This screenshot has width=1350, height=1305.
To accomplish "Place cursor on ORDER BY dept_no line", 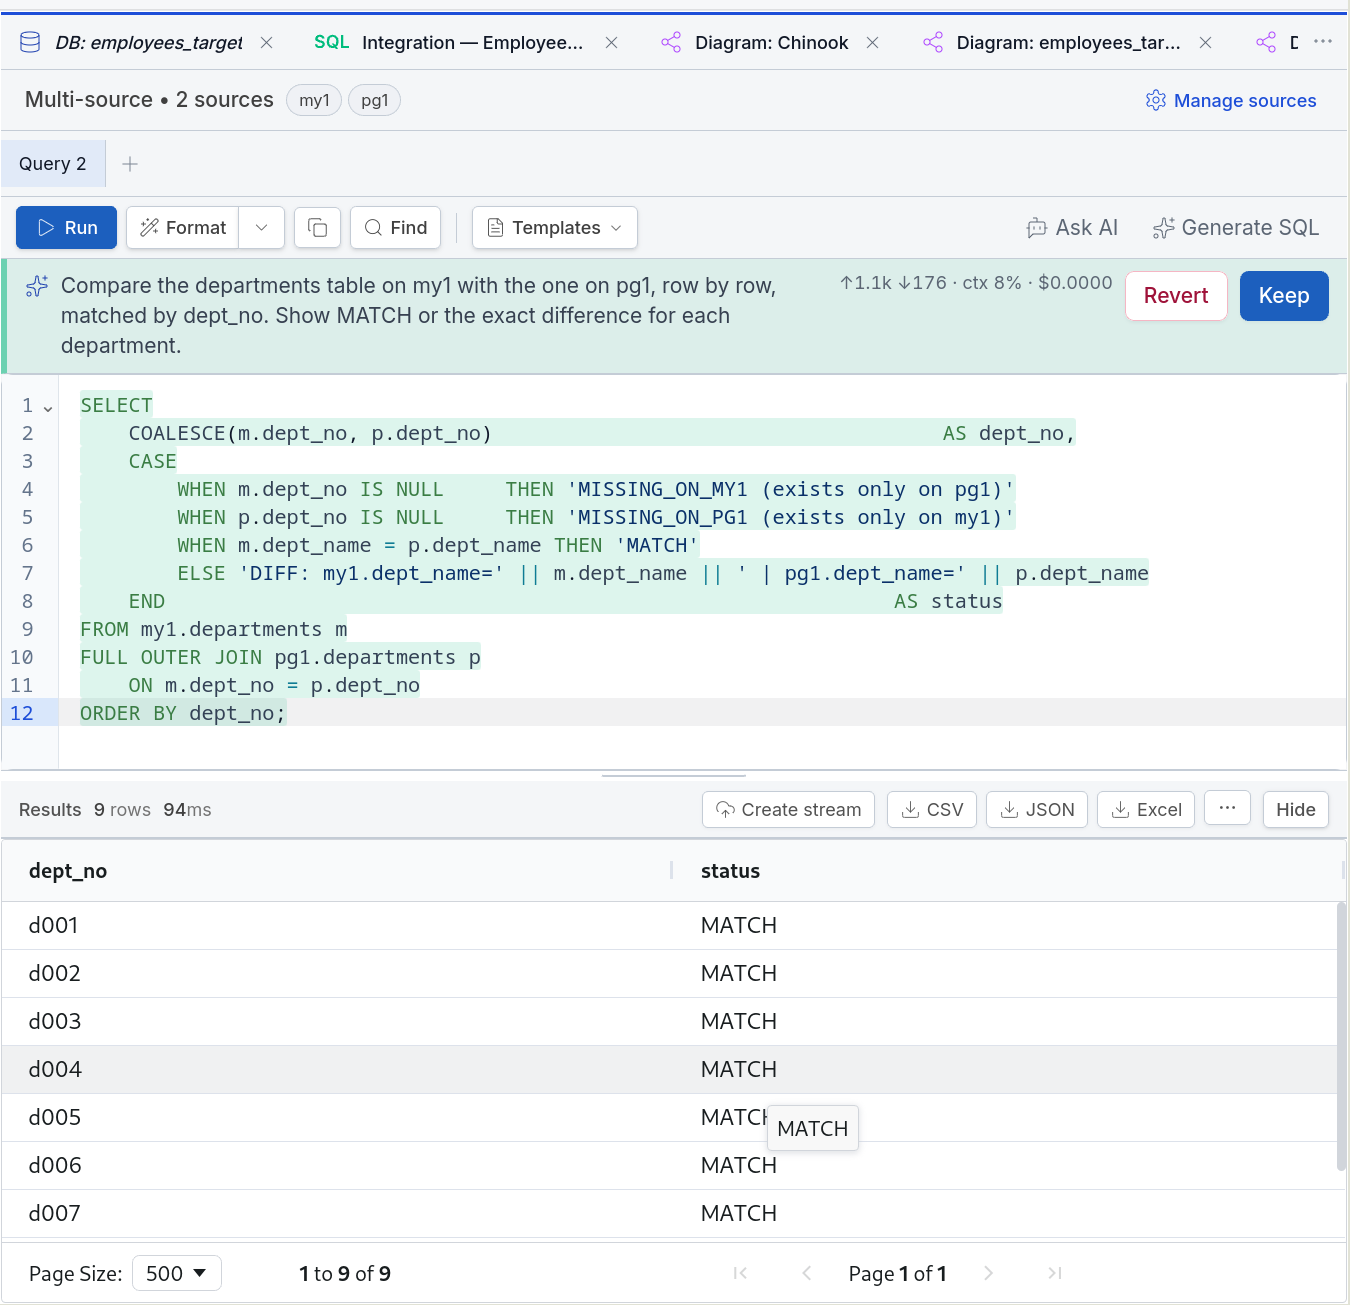I will click(183, 713).
